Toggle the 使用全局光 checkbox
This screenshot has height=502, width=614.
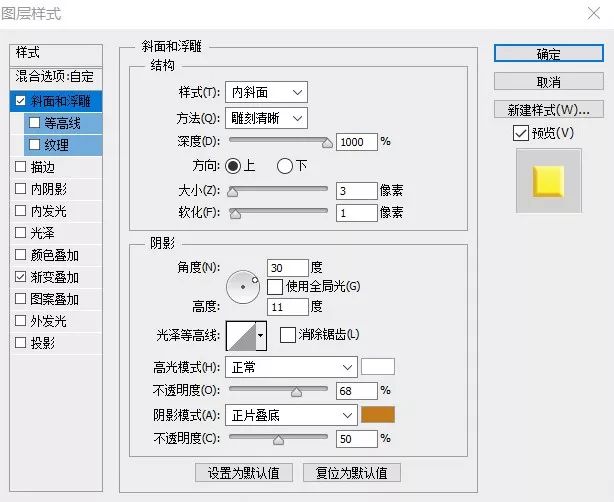point(275,286)
